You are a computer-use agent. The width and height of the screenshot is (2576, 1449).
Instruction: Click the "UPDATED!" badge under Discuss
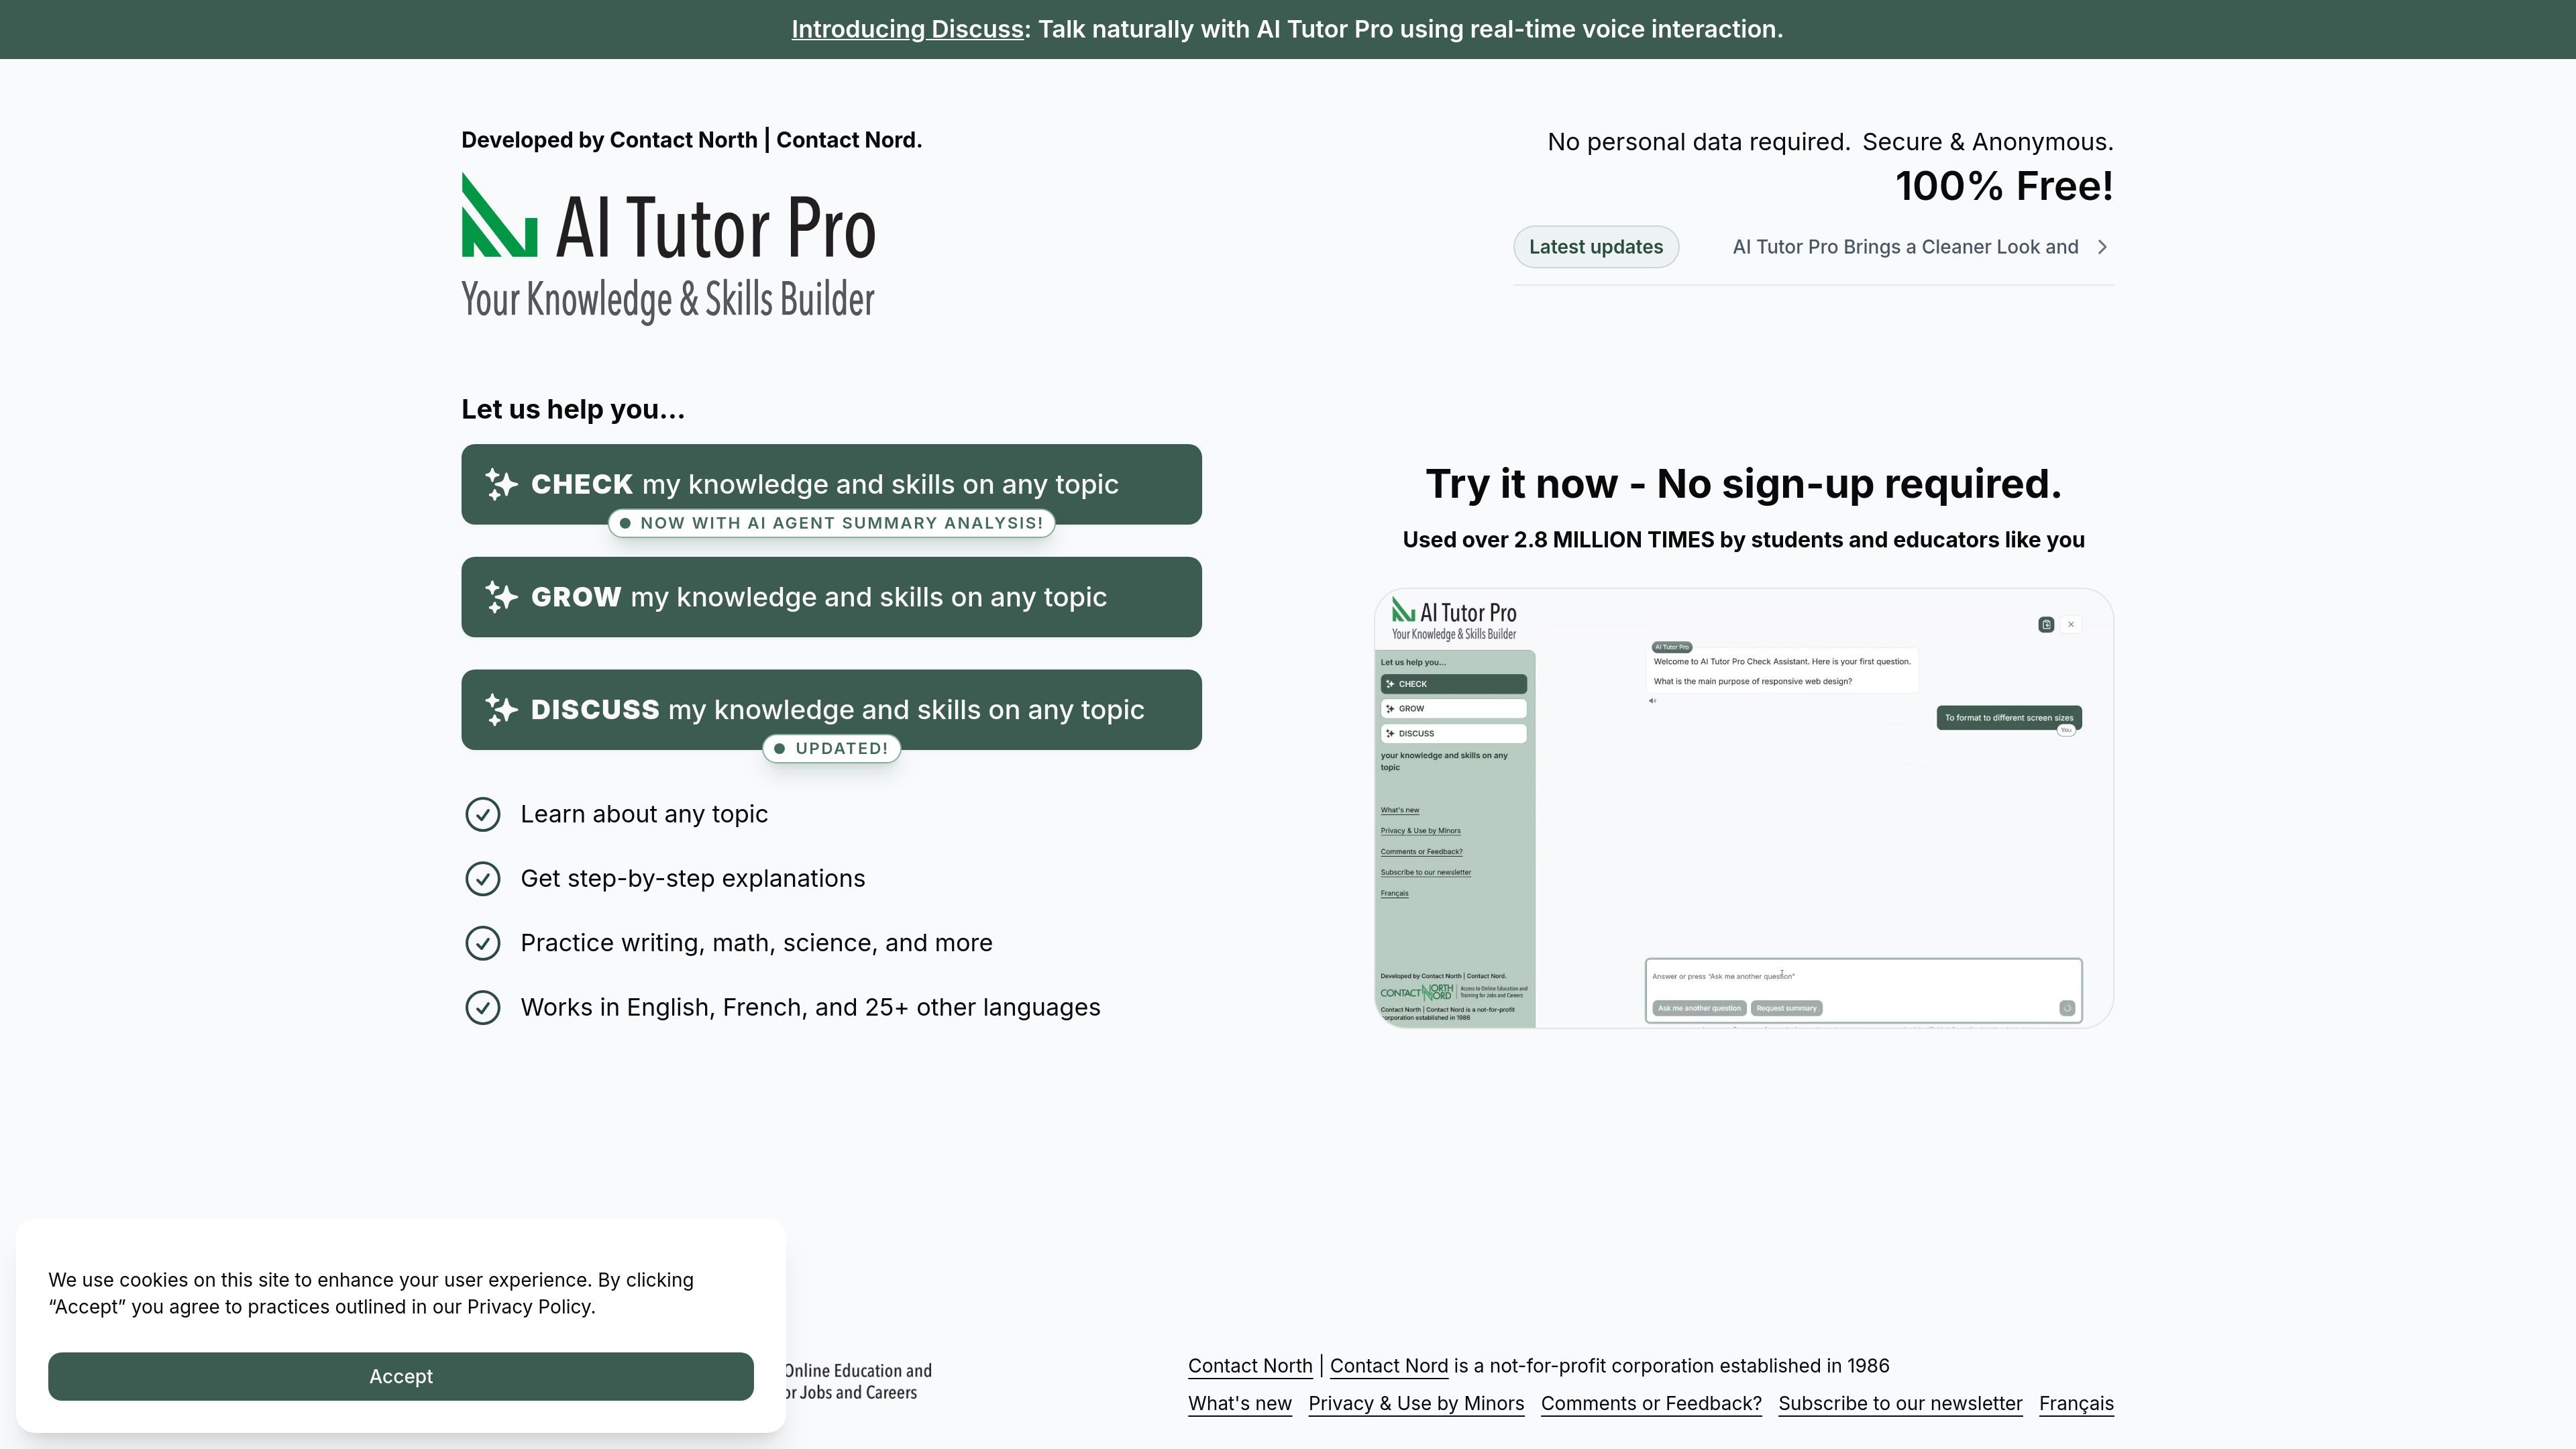point(831,749)
